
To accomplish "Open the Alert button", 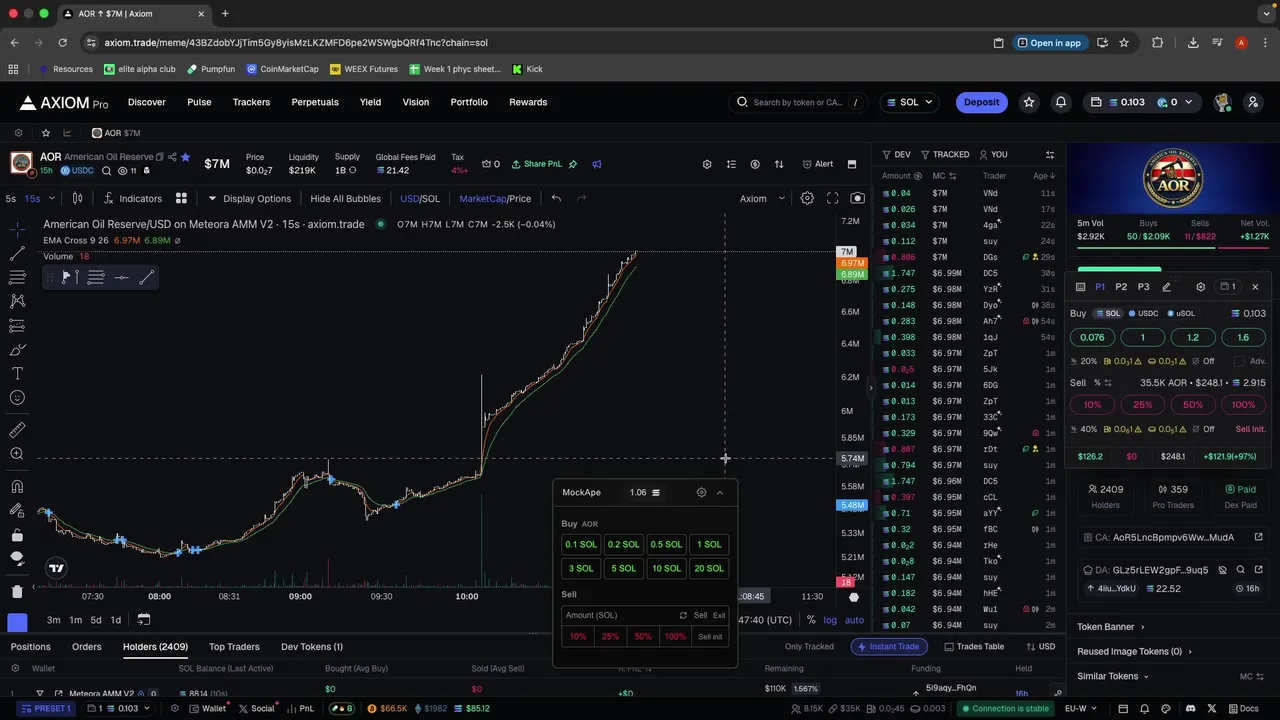I will (817, 164).
